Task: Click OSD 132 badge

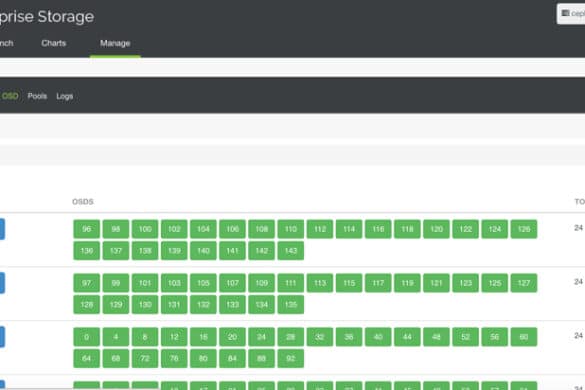Action: (x=203, y=305)
